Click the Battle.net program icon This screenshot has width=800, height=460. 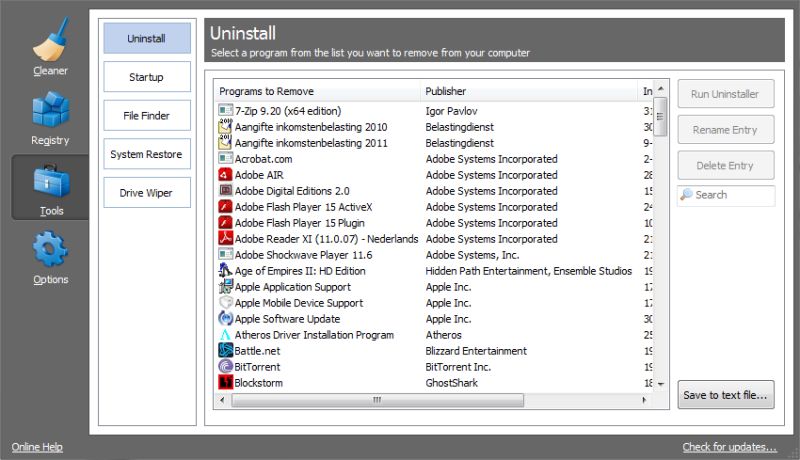point(226,350)
